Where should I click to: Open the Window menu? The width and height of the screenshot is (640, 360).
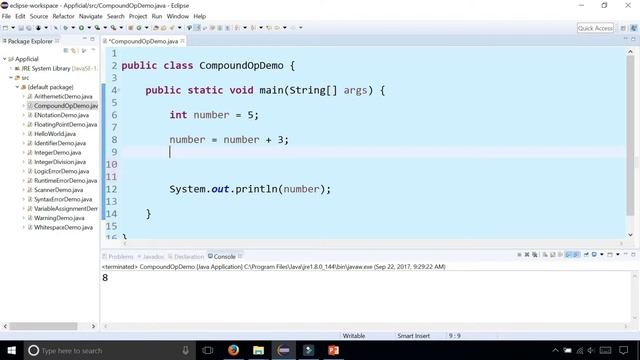coord(178,16)
